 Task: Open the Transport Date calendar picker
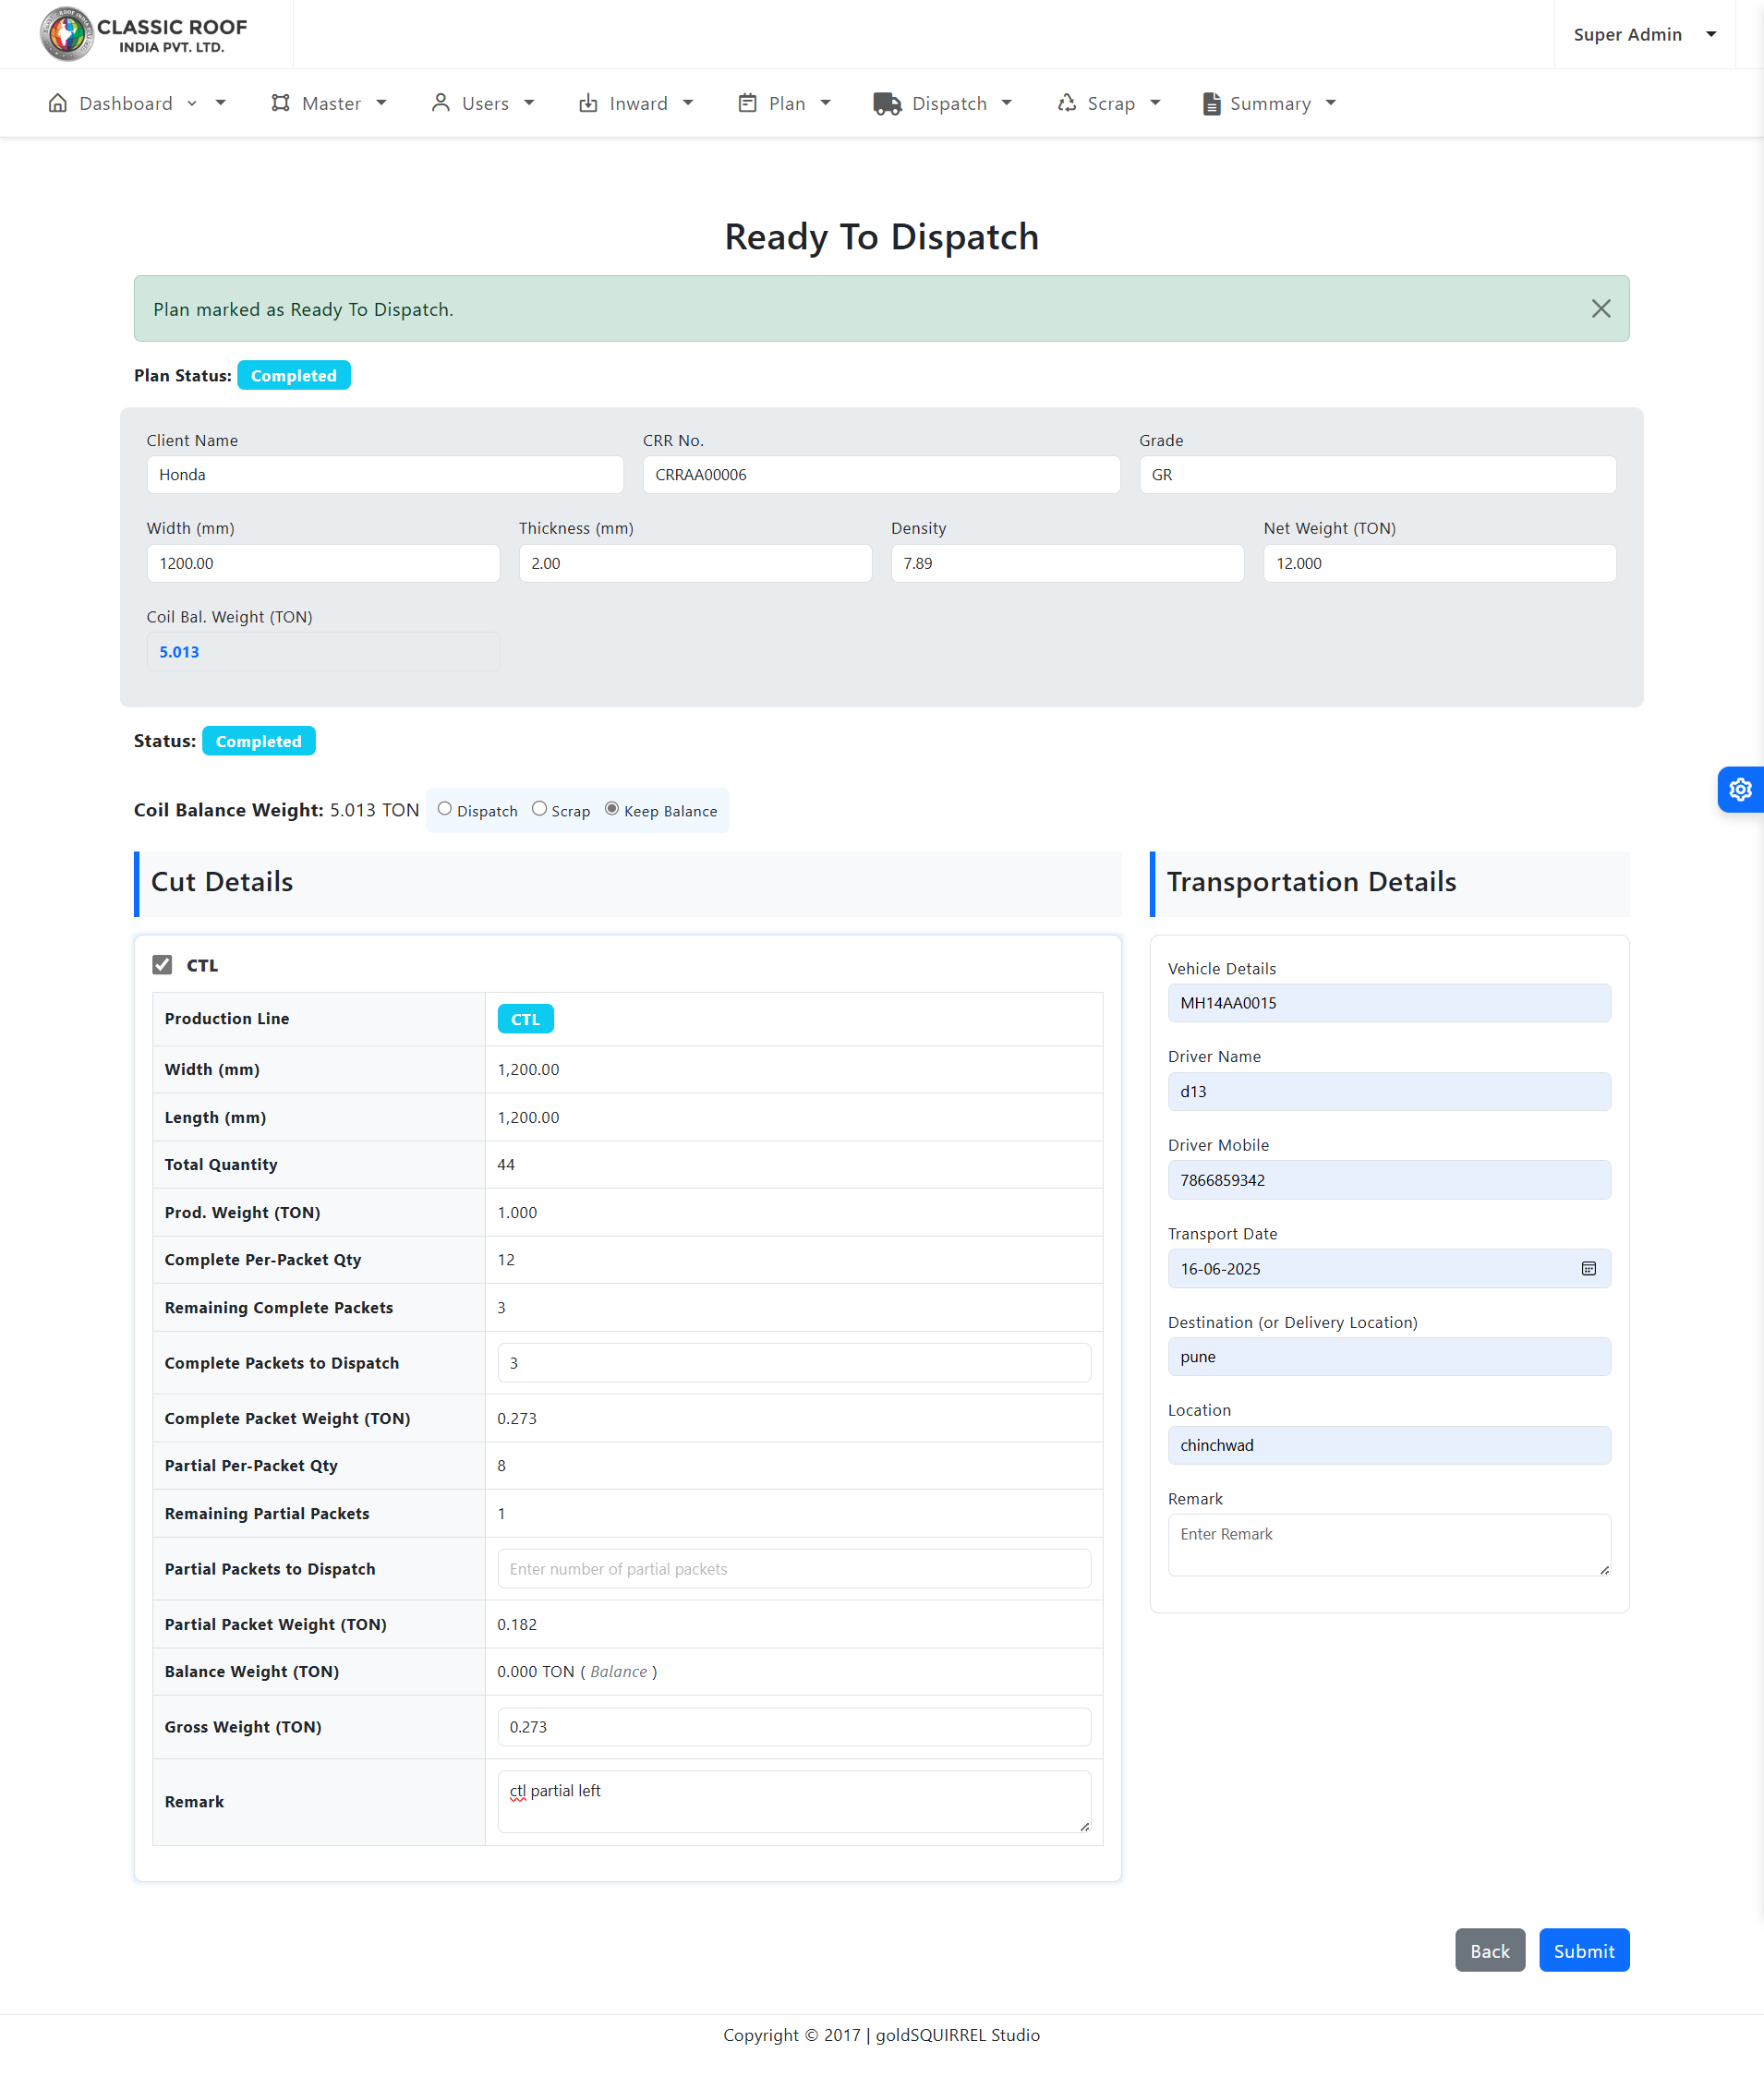point(1588,1268)
